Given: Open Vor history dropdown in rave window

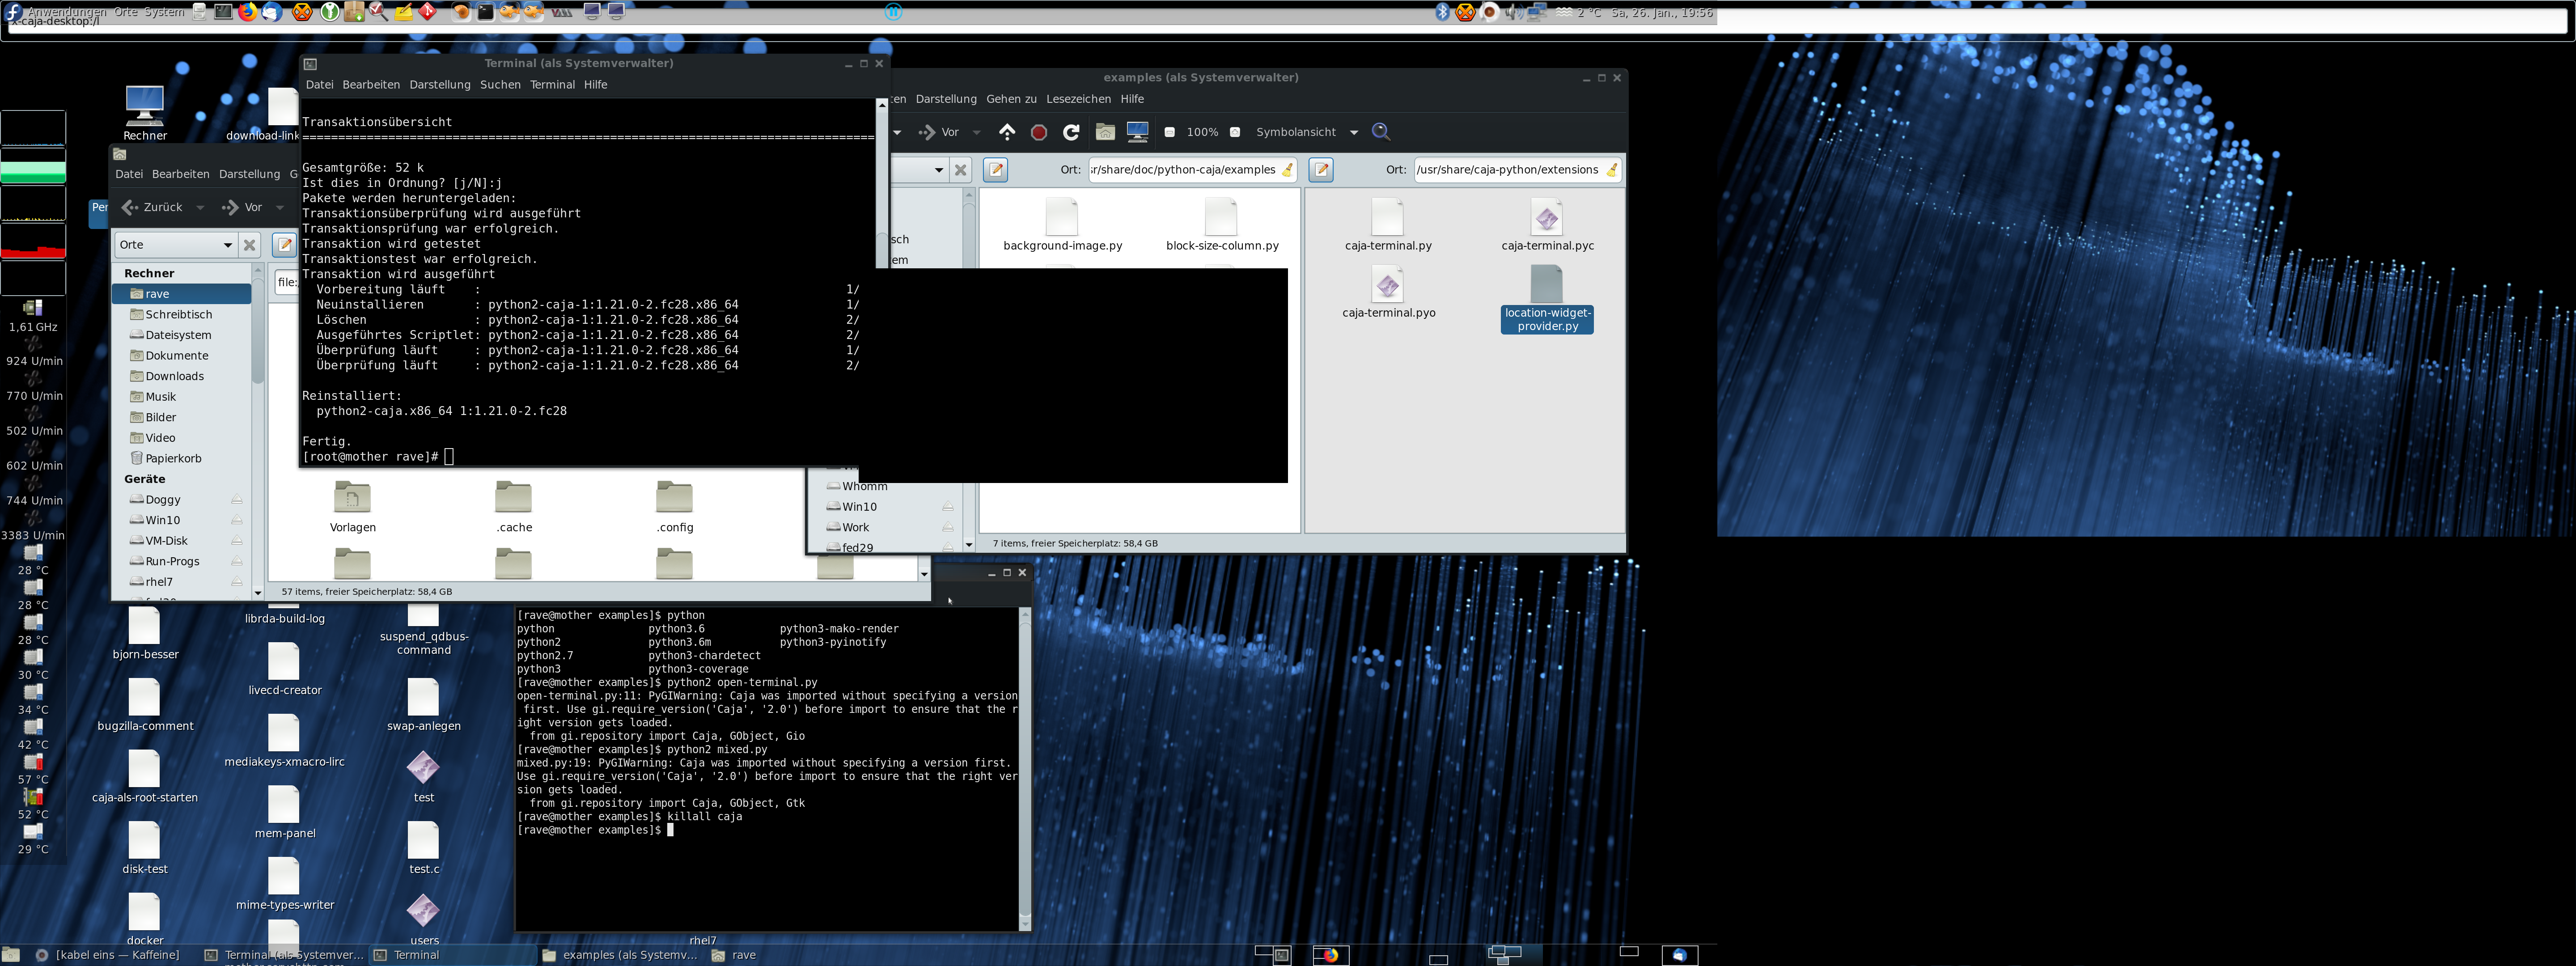Looking at the screenshot, I should [280, 208].
